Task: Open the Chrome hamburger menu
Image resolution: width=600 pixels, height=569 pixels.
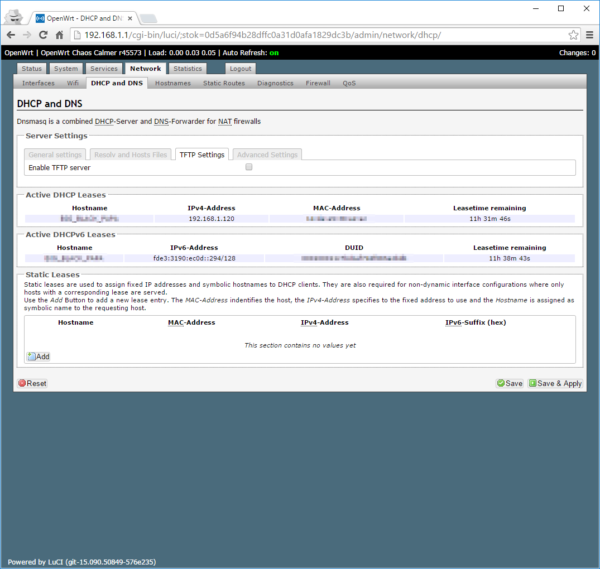Action: pyautogui.click(x=589, y=34)
